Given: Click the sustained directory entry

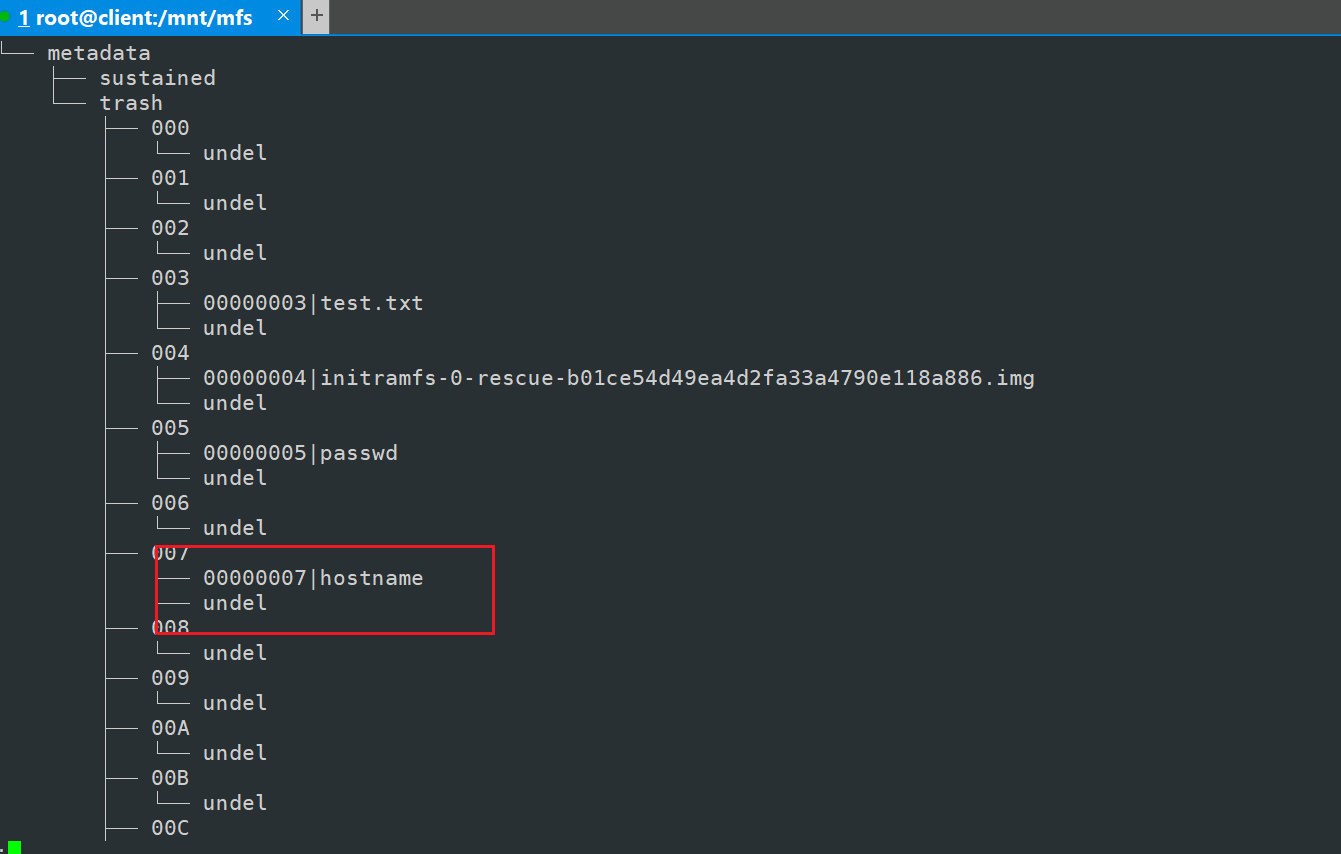Looking at the screenshot, I should tap(157, 78).
